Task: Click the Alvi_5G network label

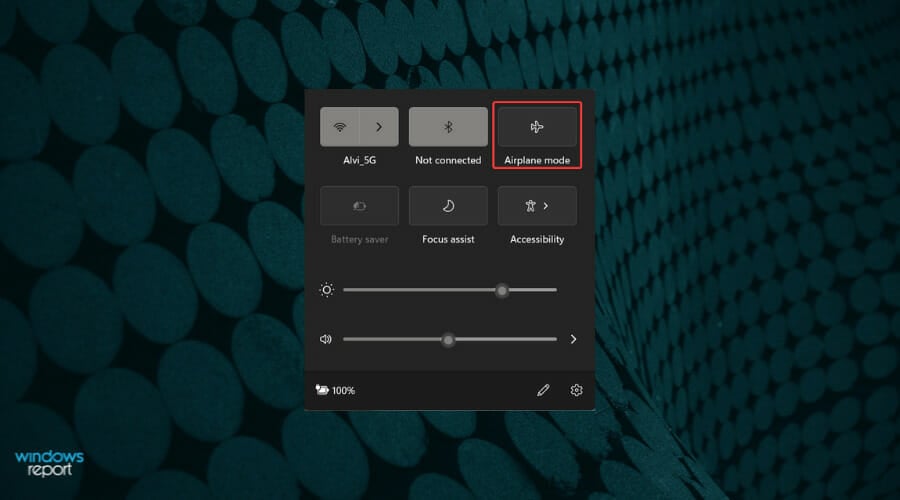Action: (x=359, y=160)
